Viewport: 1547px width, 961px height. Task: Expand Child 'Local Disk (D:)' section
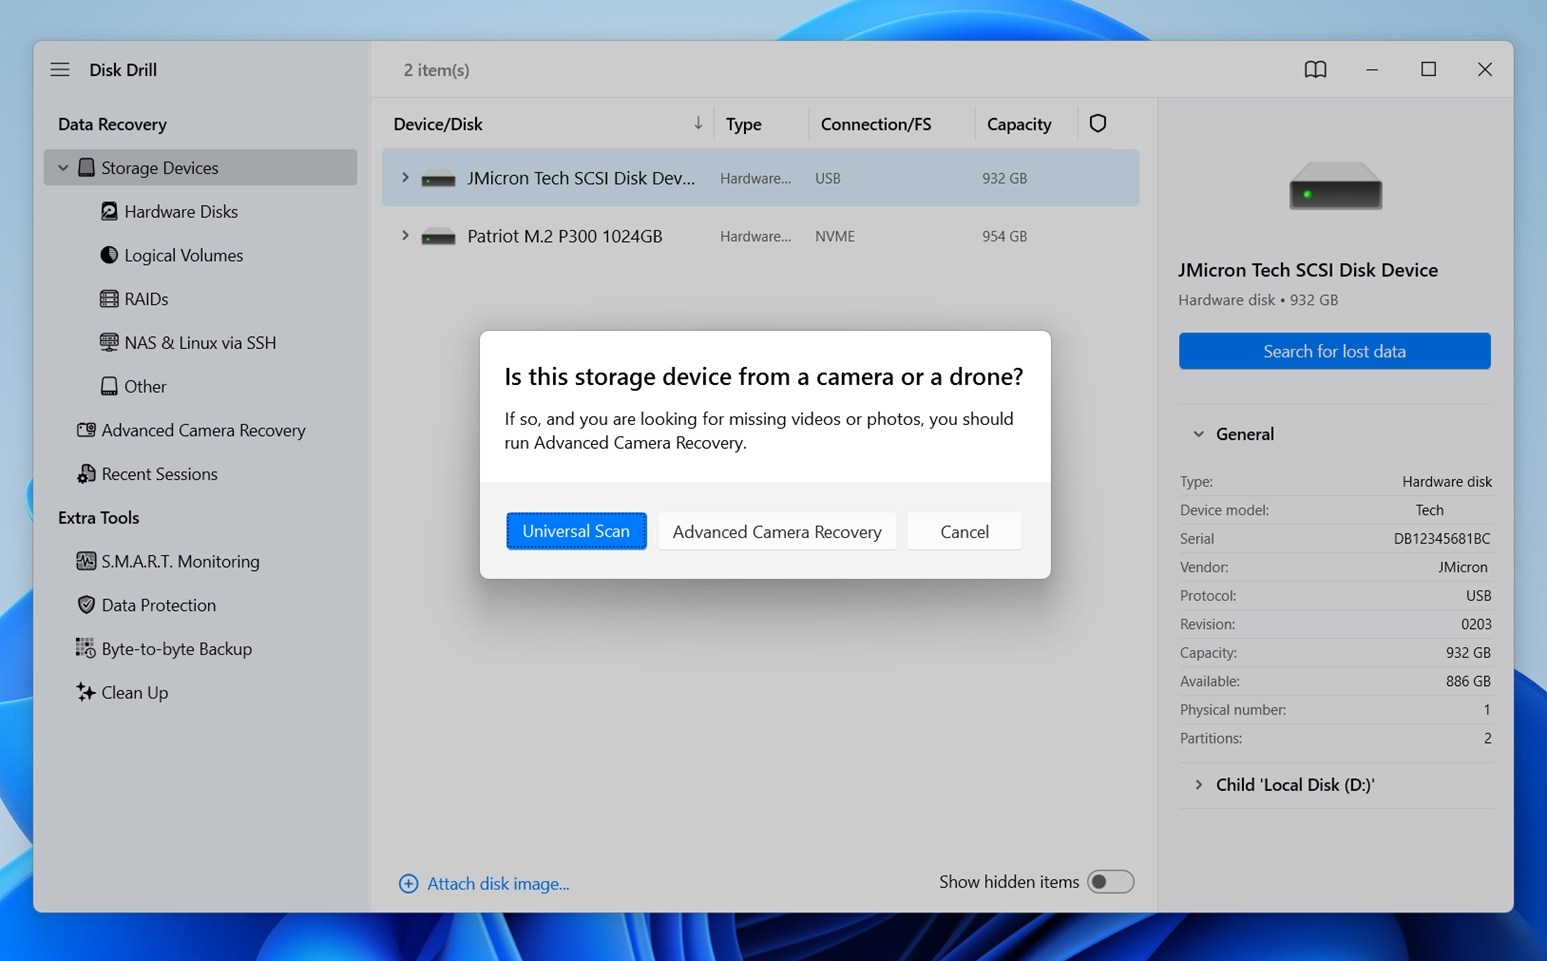1198,785
